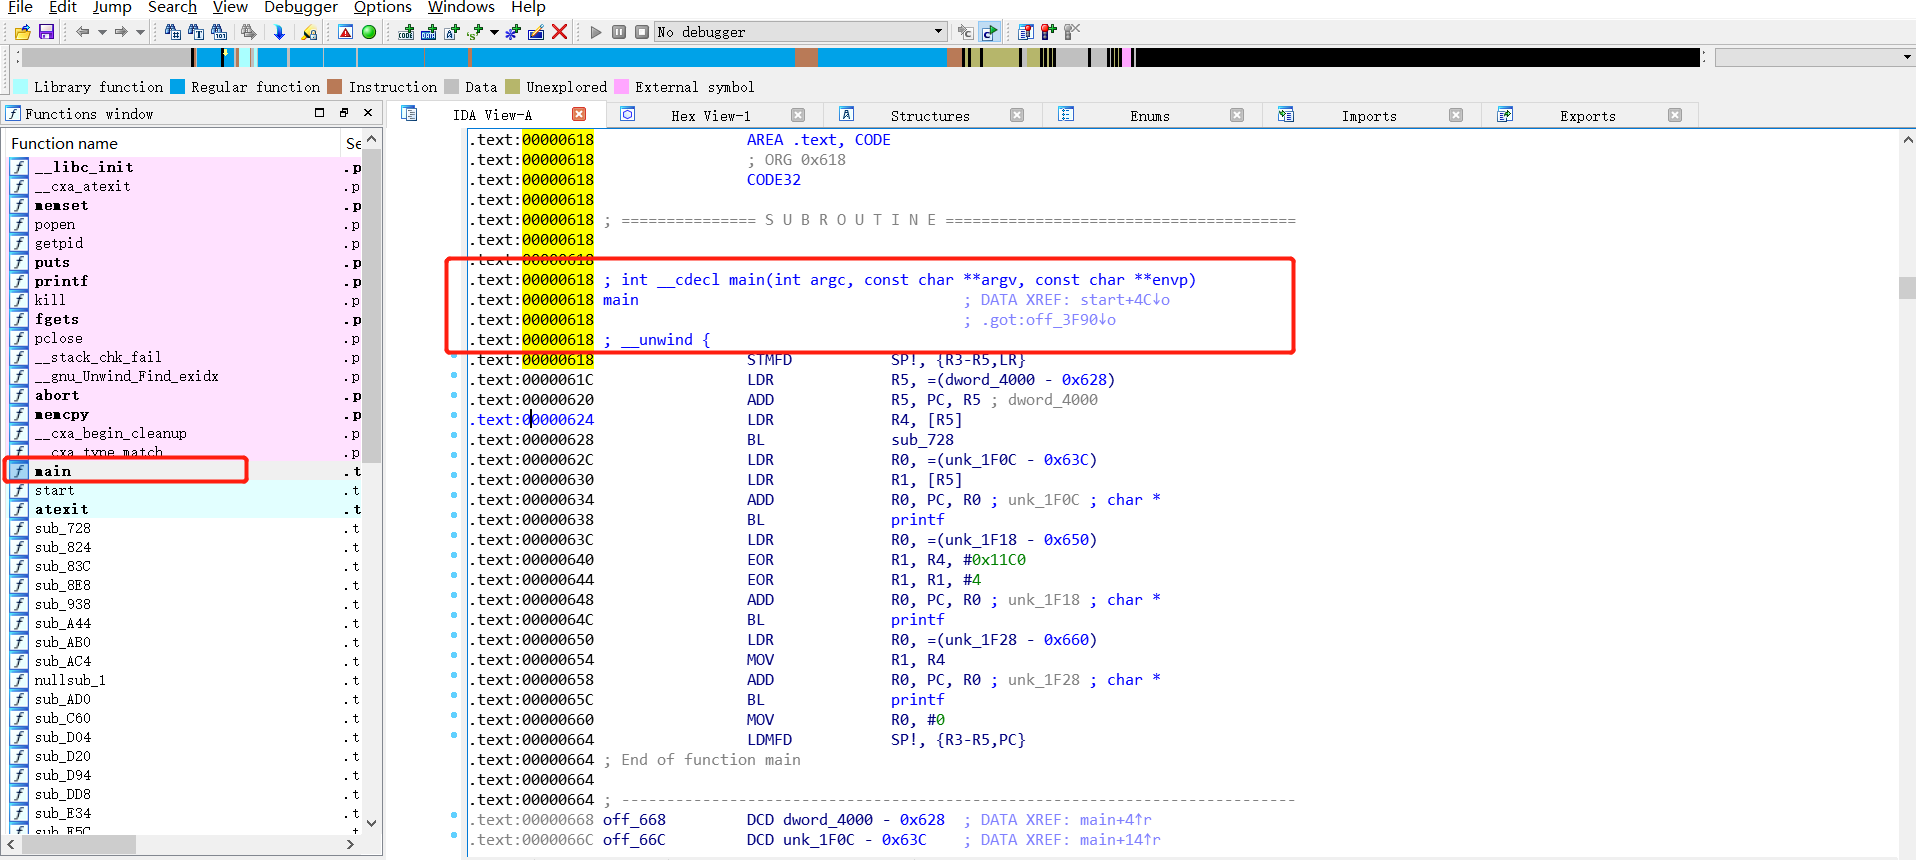The width and height of the screenshot is (1916, 860).
Task: Start debugger process with play button
Action: pos(596,32)
